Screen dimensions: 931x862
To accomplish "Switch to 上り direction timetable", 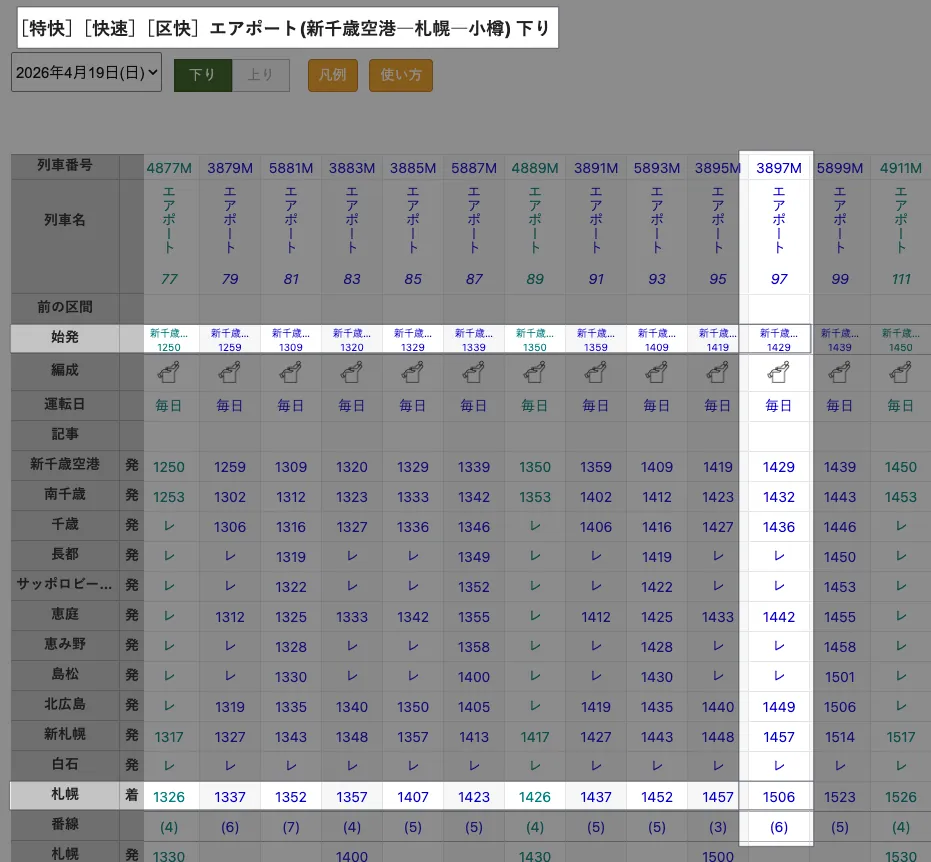I will coord(261,76).
